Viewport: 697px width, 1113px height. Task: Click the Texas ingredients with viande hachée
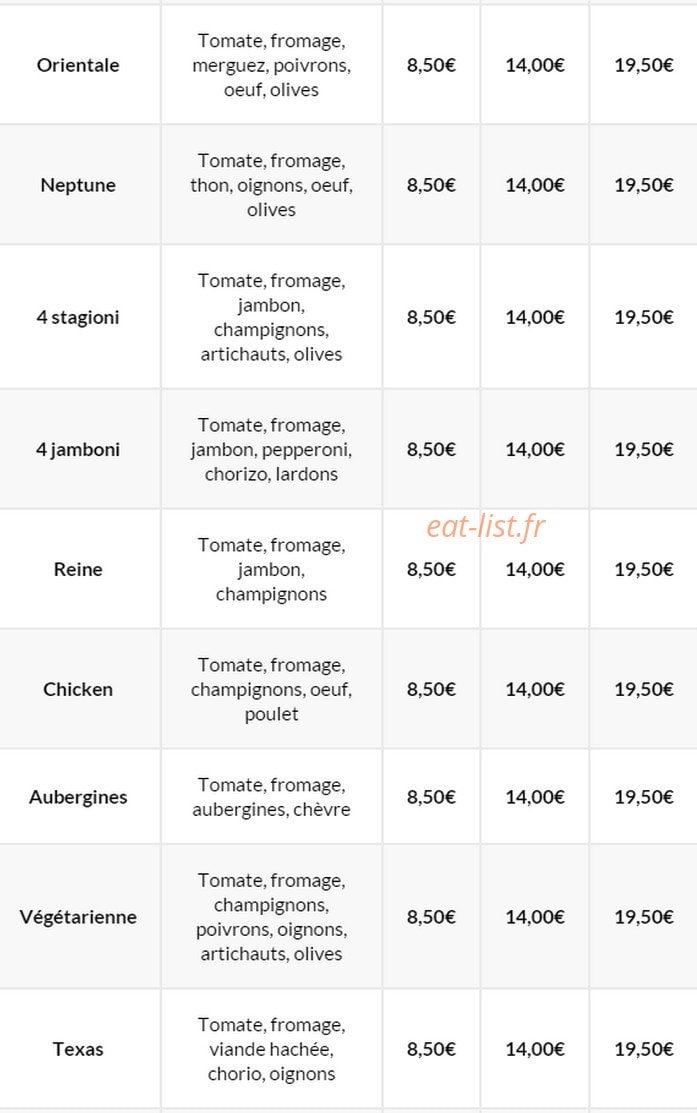(x=271, y=1049)
